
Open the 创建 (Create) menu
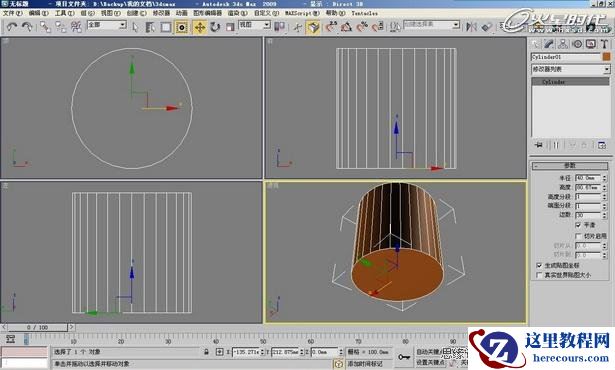point(136,13)
